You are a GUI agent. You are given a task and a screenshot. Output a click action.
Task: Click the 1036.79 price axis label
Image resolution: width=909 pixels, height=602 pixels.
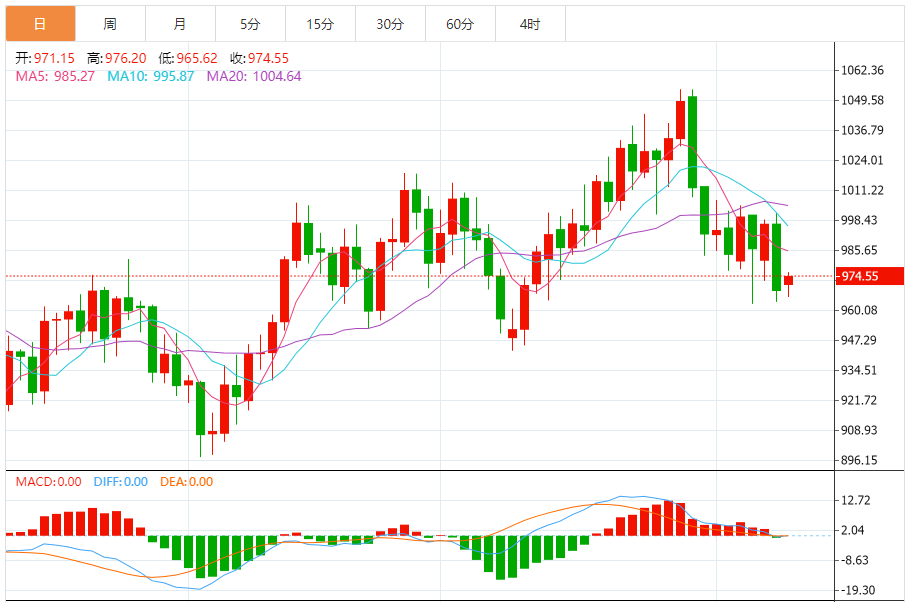[x=863, y=130]
